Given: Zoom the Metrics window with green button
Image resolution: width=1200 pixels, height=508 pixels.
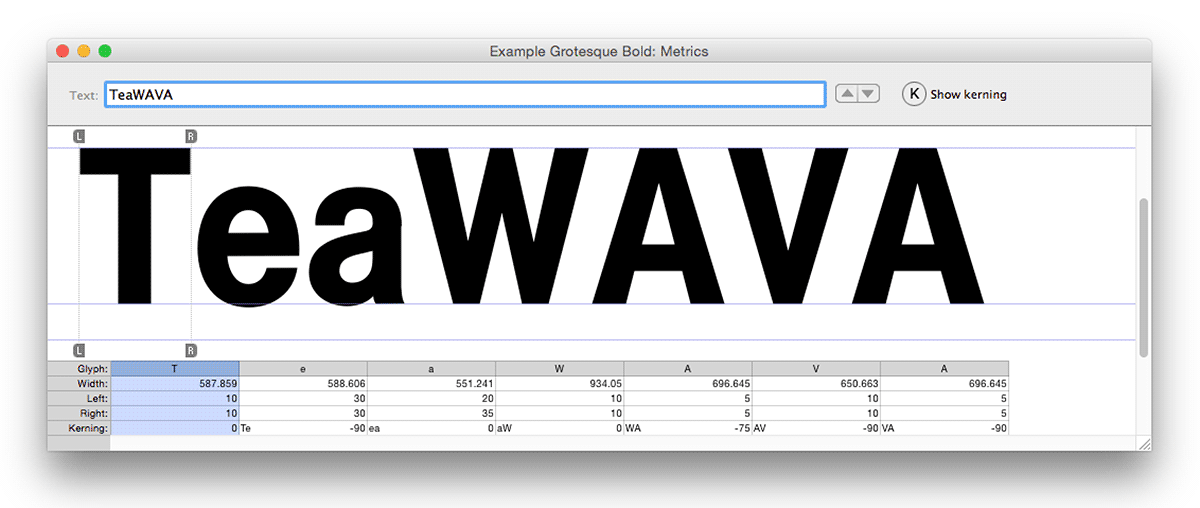Looking at the screenshot, I should [105, 51].
